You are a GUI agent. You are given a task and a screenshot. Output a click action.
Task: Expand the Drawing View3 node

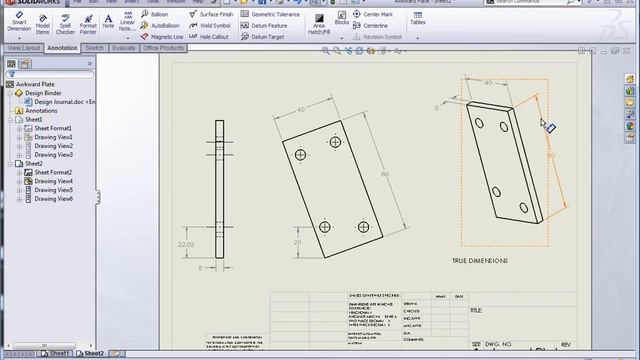(x=19, y=155)
